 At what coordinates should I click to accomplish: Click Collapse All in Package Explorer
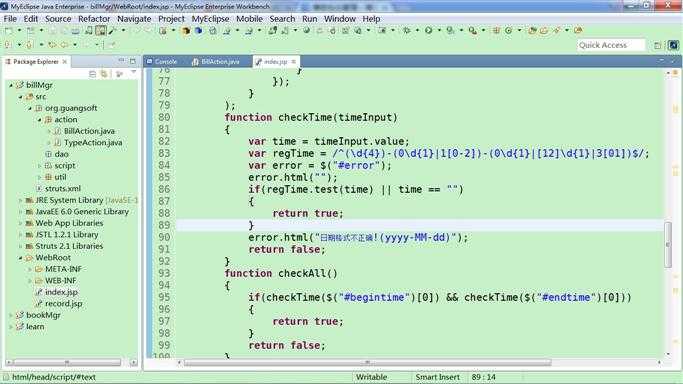click(x=92, y=74)
